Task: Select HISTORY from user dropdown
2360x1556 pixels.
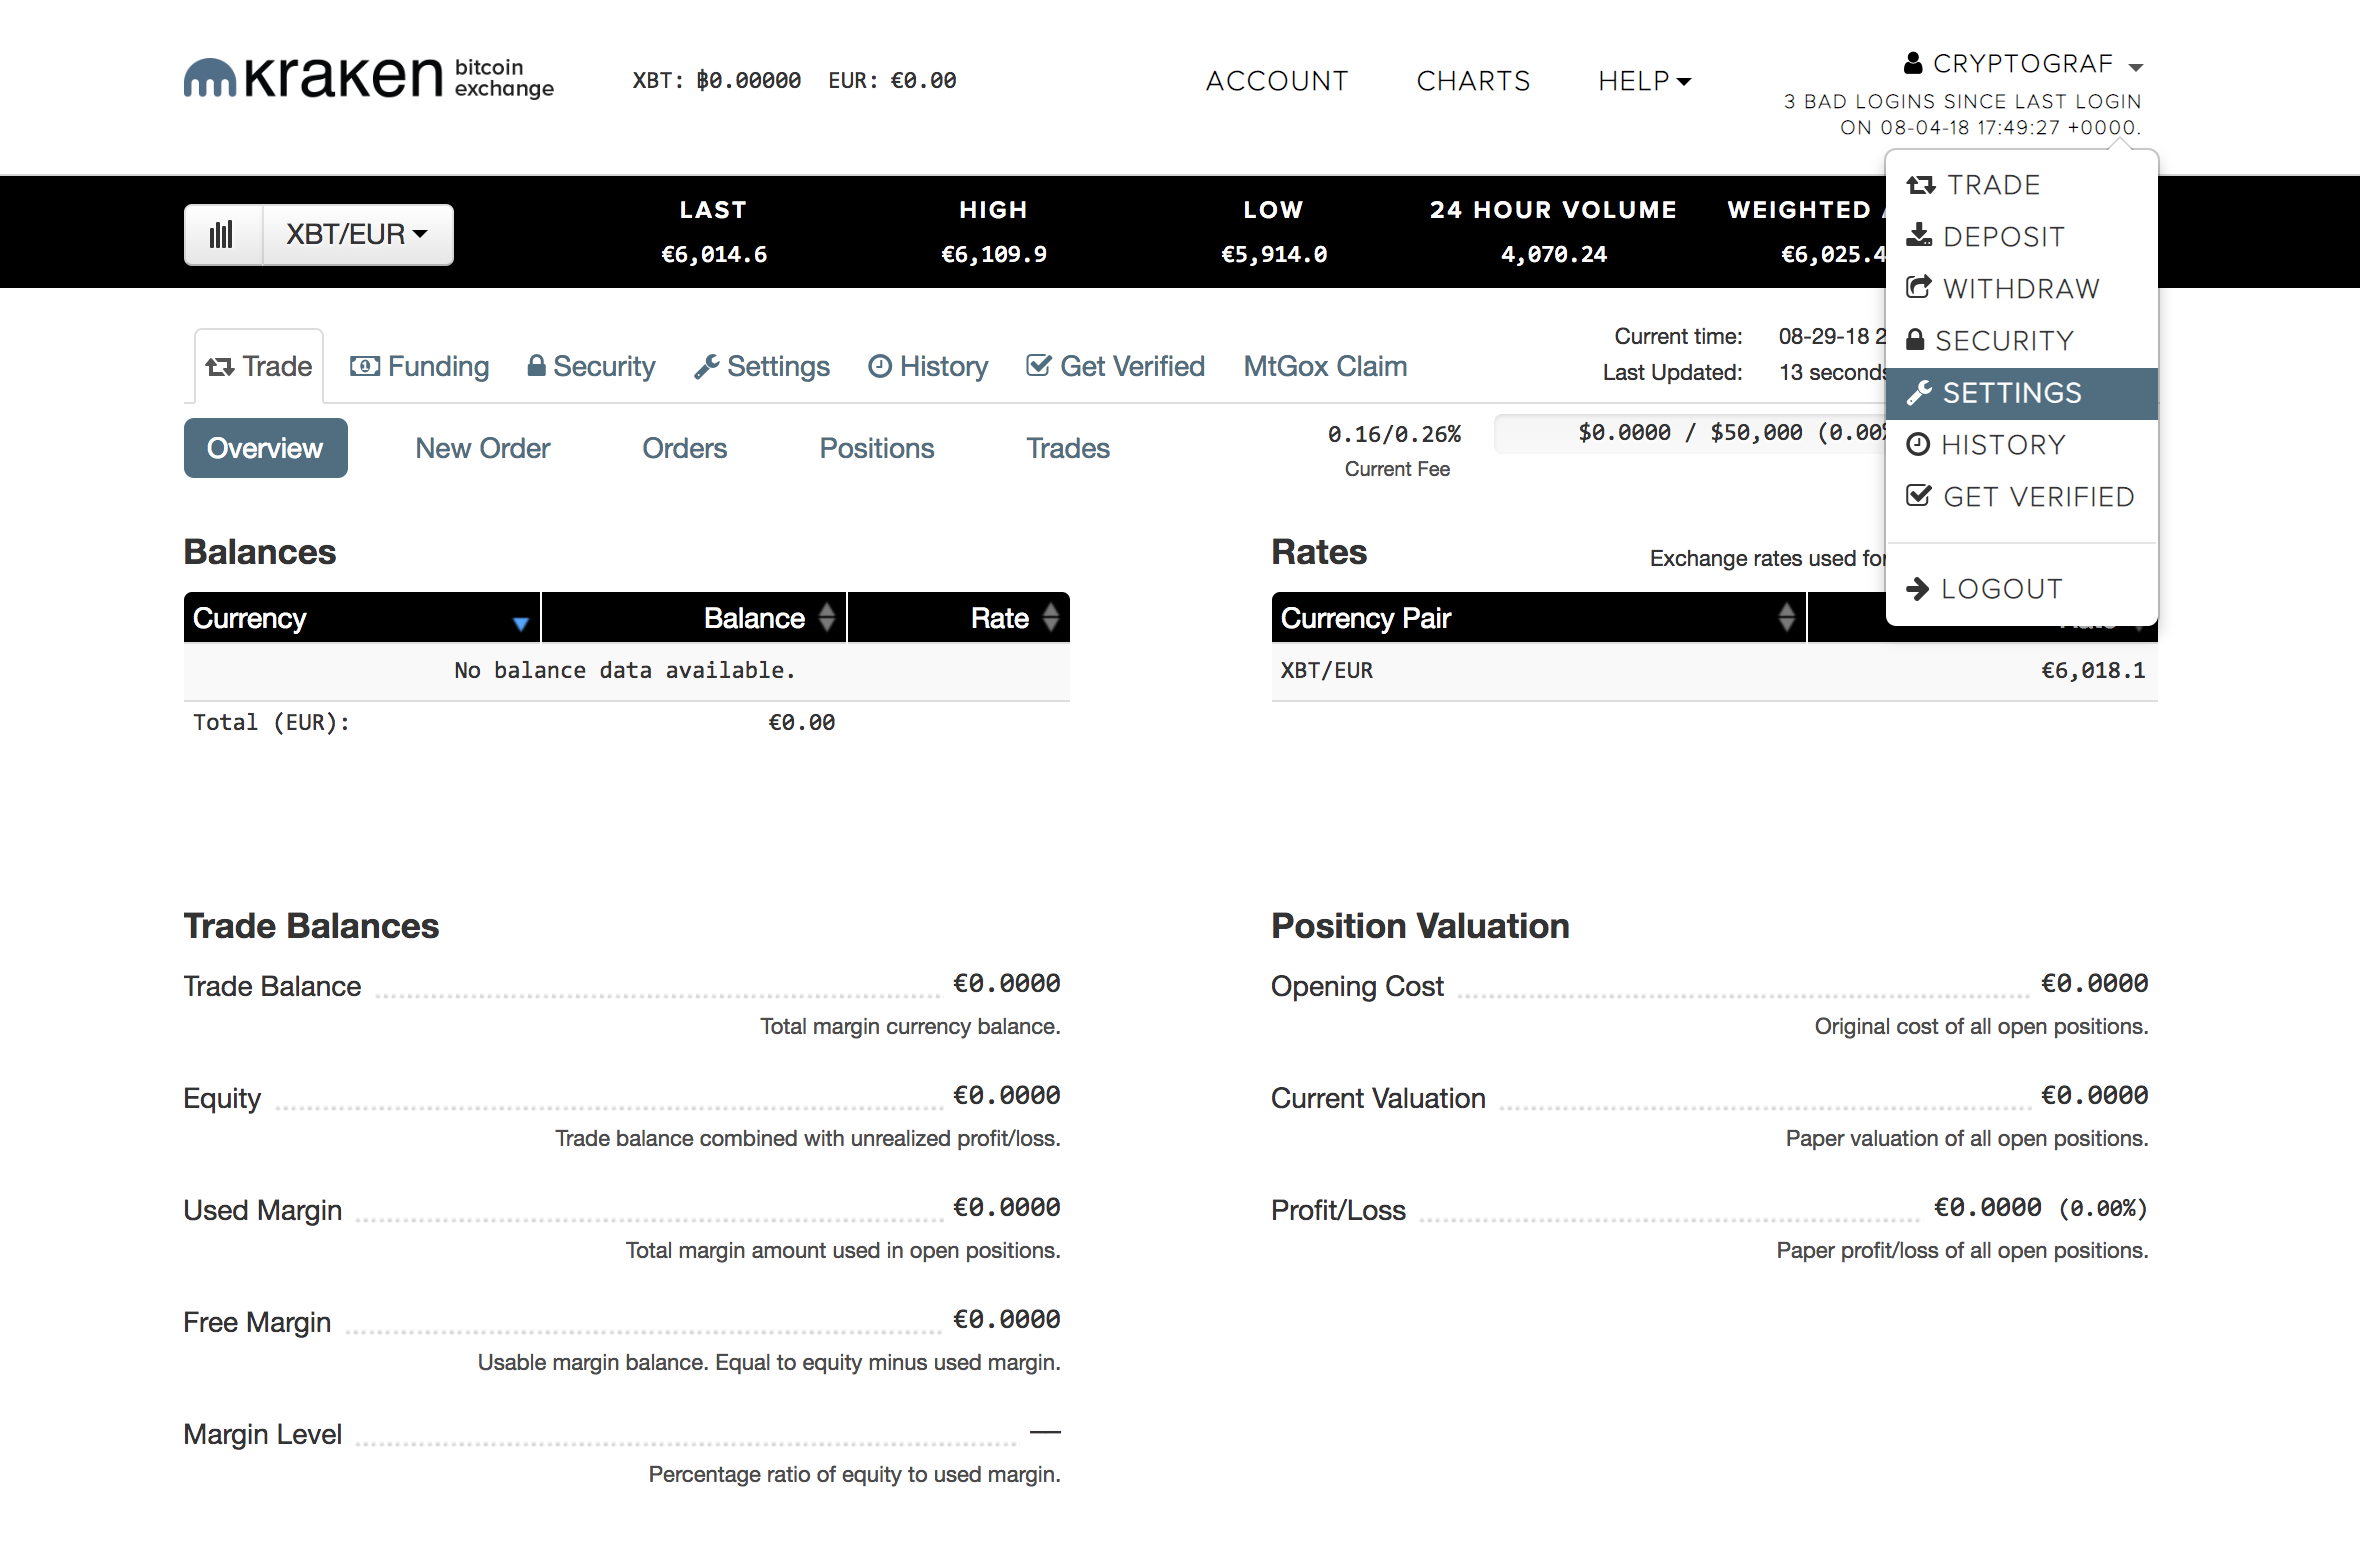Action: [x=2021, y=445]
